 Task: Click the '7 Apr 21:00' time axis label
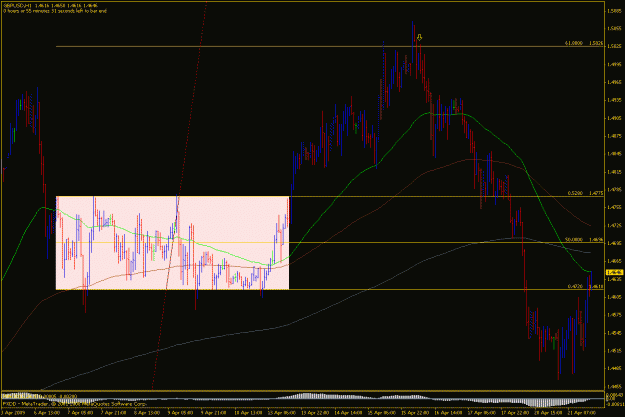113,413
